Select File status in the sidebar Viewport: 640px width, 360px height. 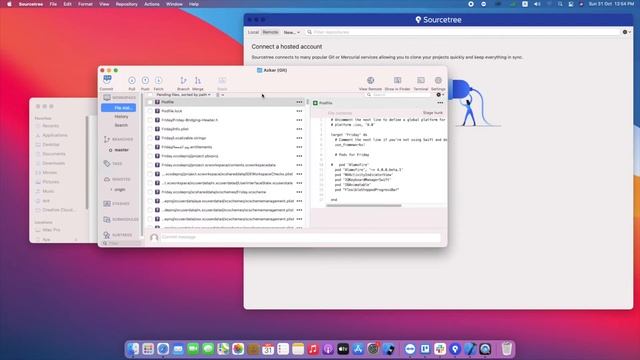119,108
